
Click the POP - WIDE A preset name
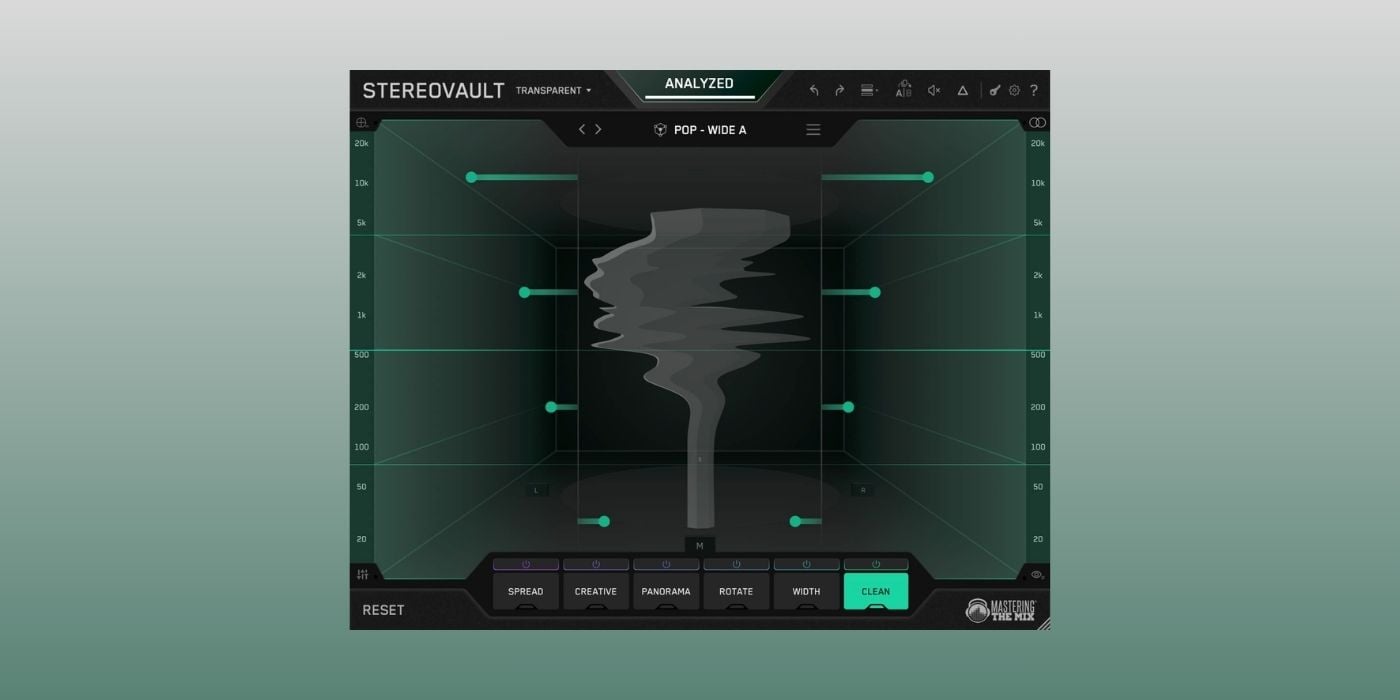[x=710, y=130]
